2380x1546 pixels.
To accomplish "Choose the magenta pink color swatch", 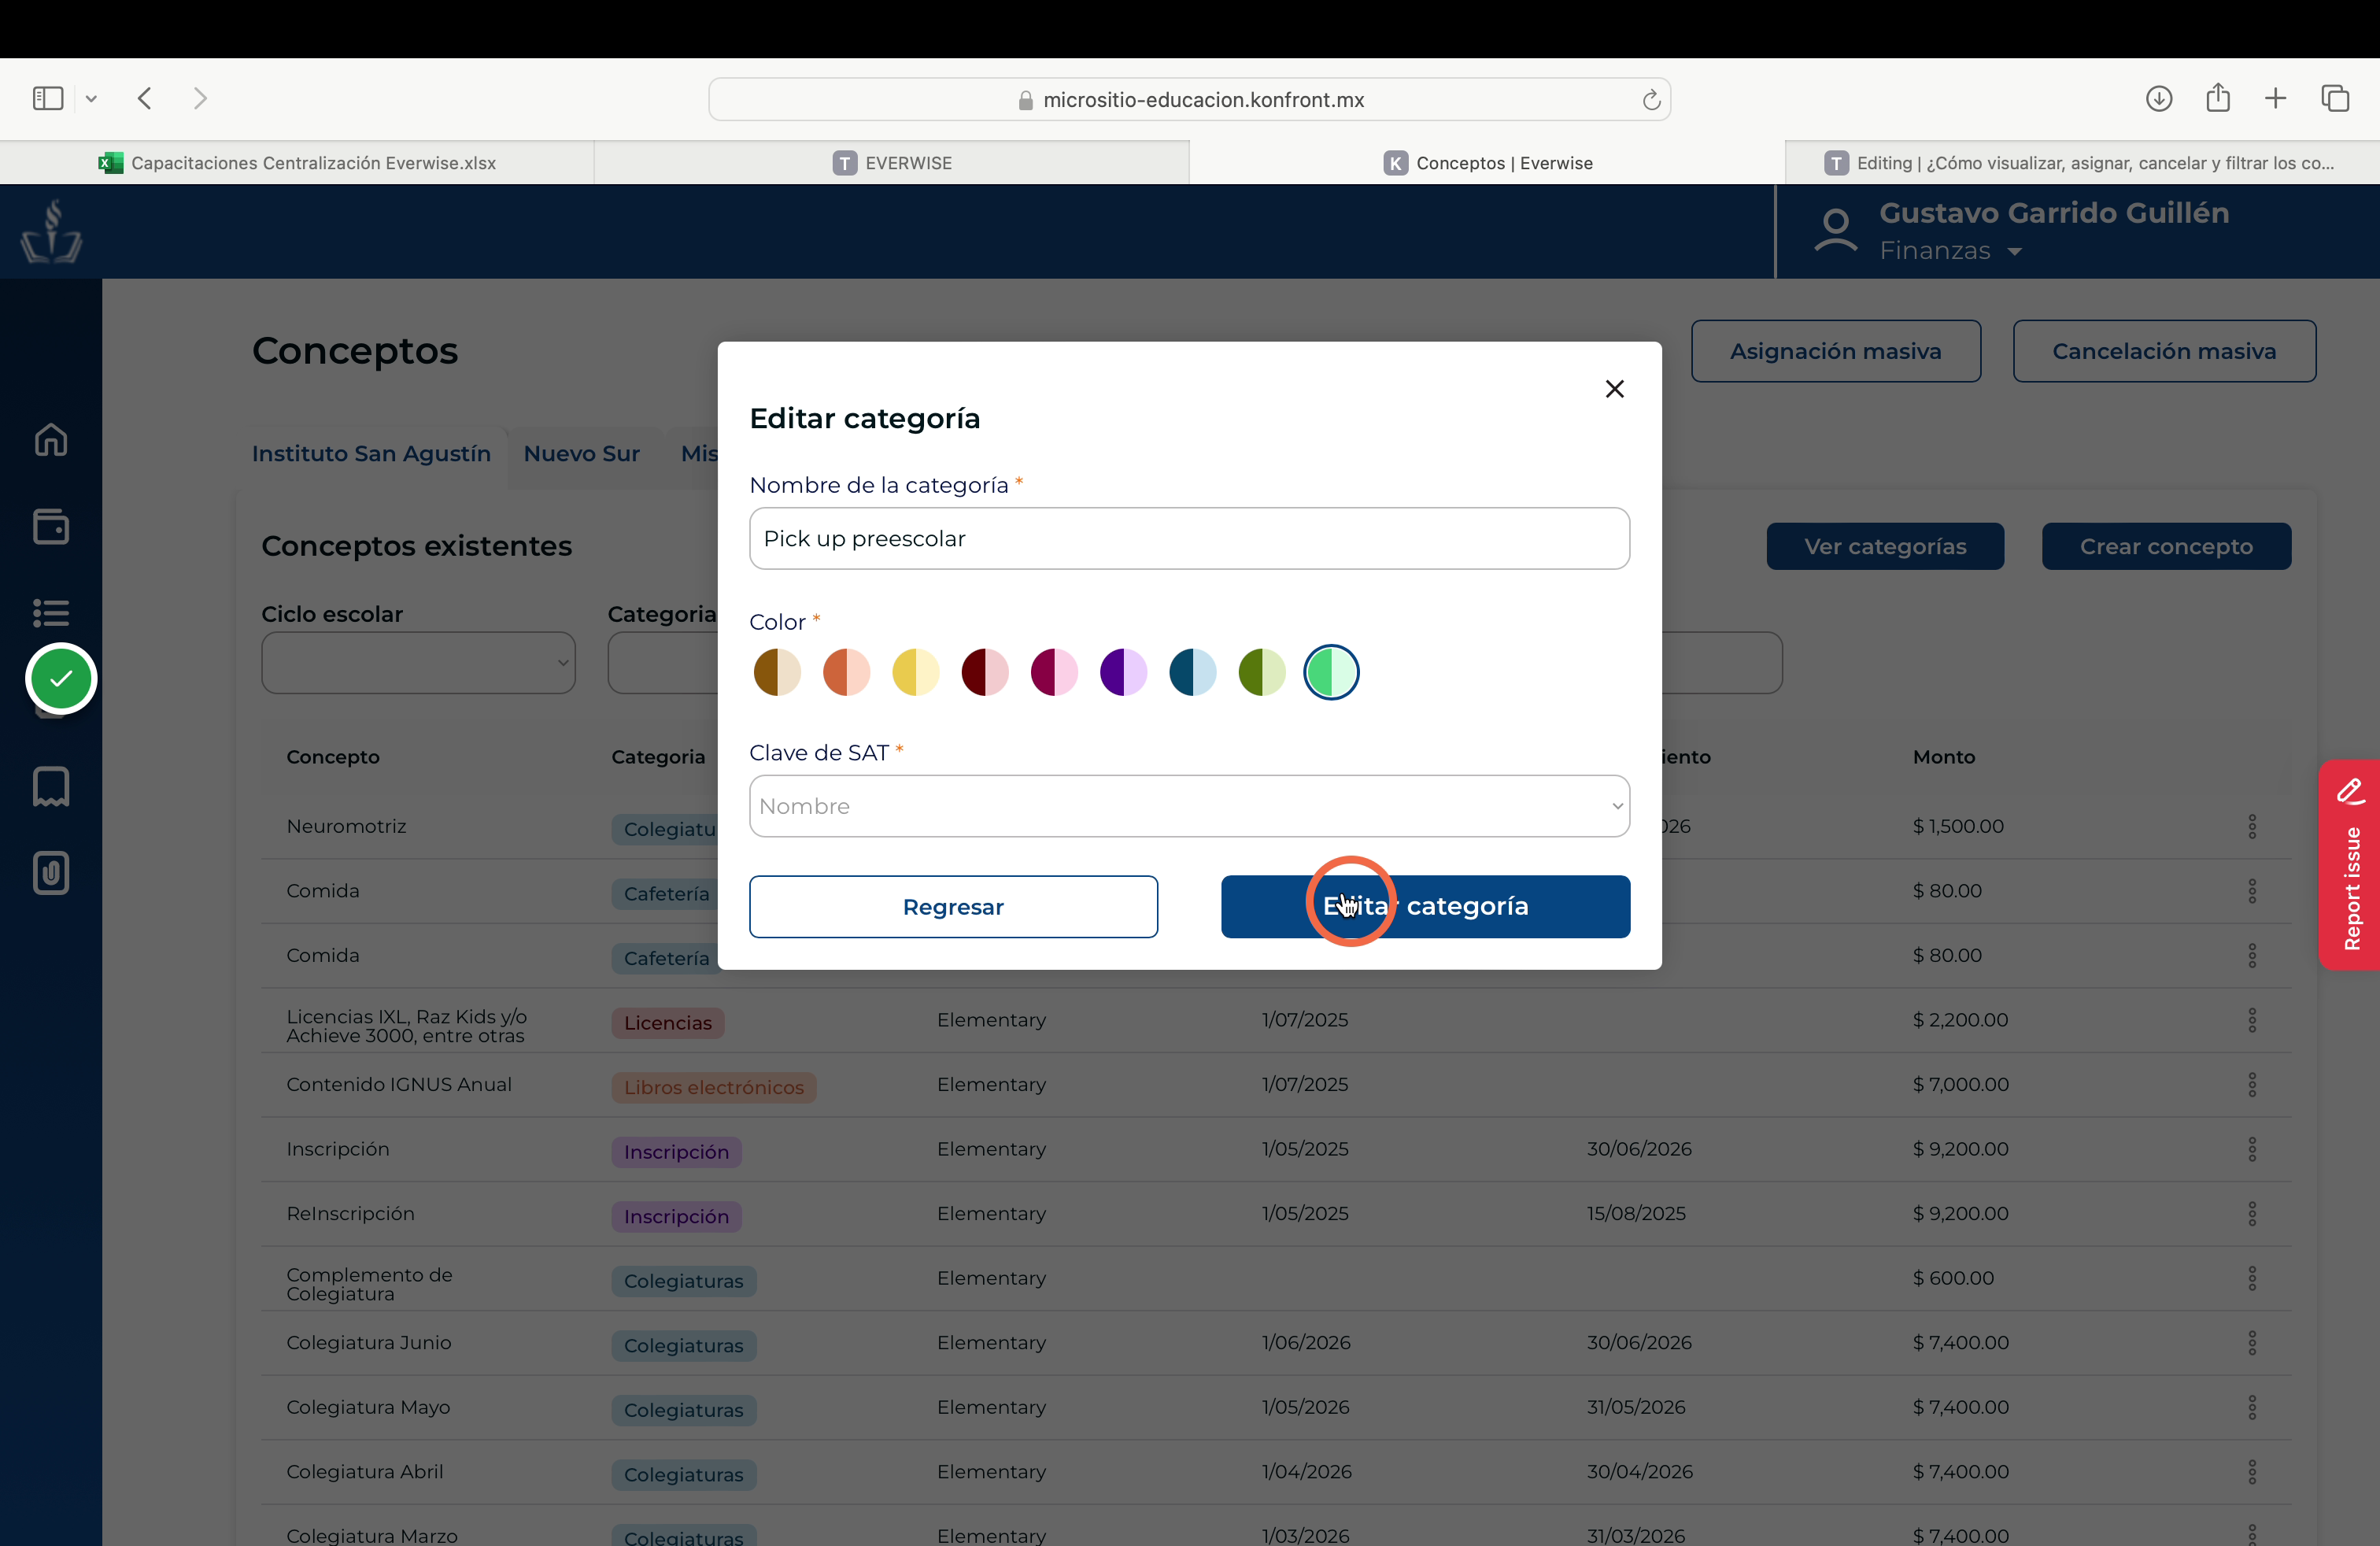I will click(1054, 672).
